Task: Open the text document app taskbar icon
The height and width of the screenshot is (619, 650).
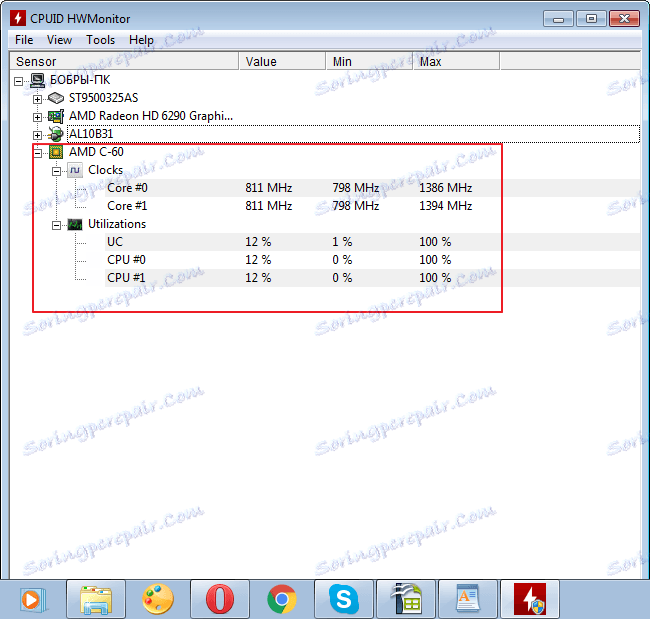Action: pos(468,600)
